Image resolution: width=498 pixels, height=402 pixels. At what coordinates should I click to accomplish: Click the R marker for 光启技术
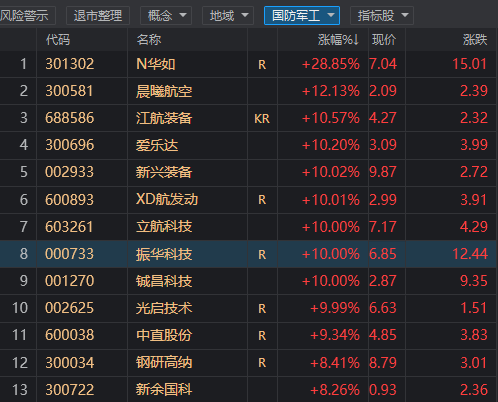262,309
